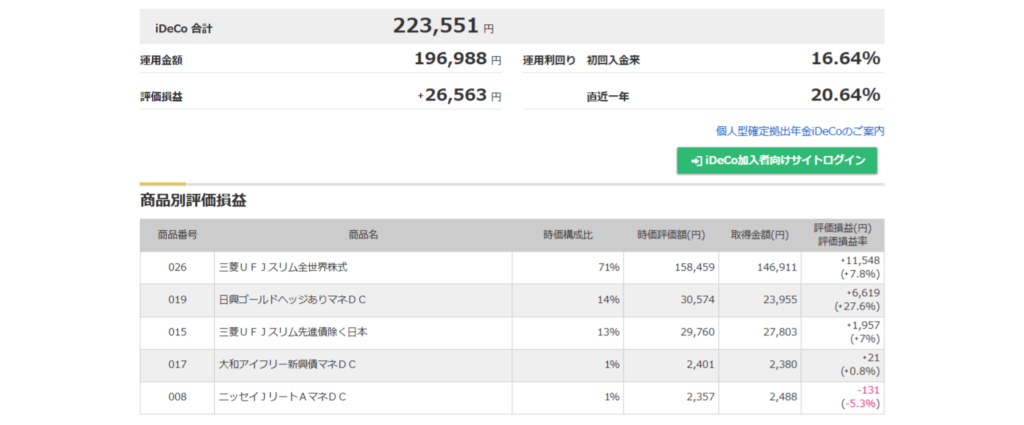Select ニッセイJリートAマネDC fund name
1024x425 pixels.
point(282,397)
